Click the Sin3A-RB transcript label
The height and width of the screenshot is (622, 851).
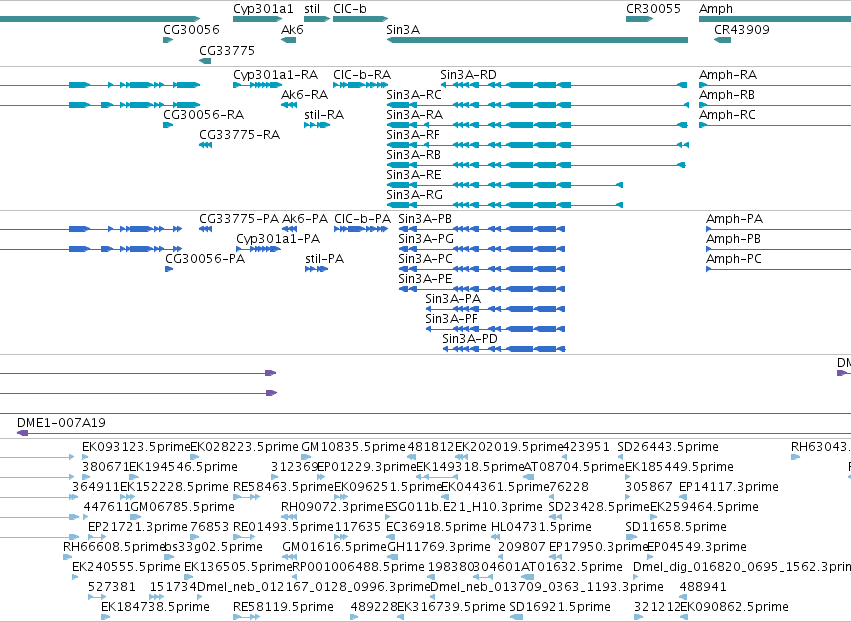tap(414, 155)
